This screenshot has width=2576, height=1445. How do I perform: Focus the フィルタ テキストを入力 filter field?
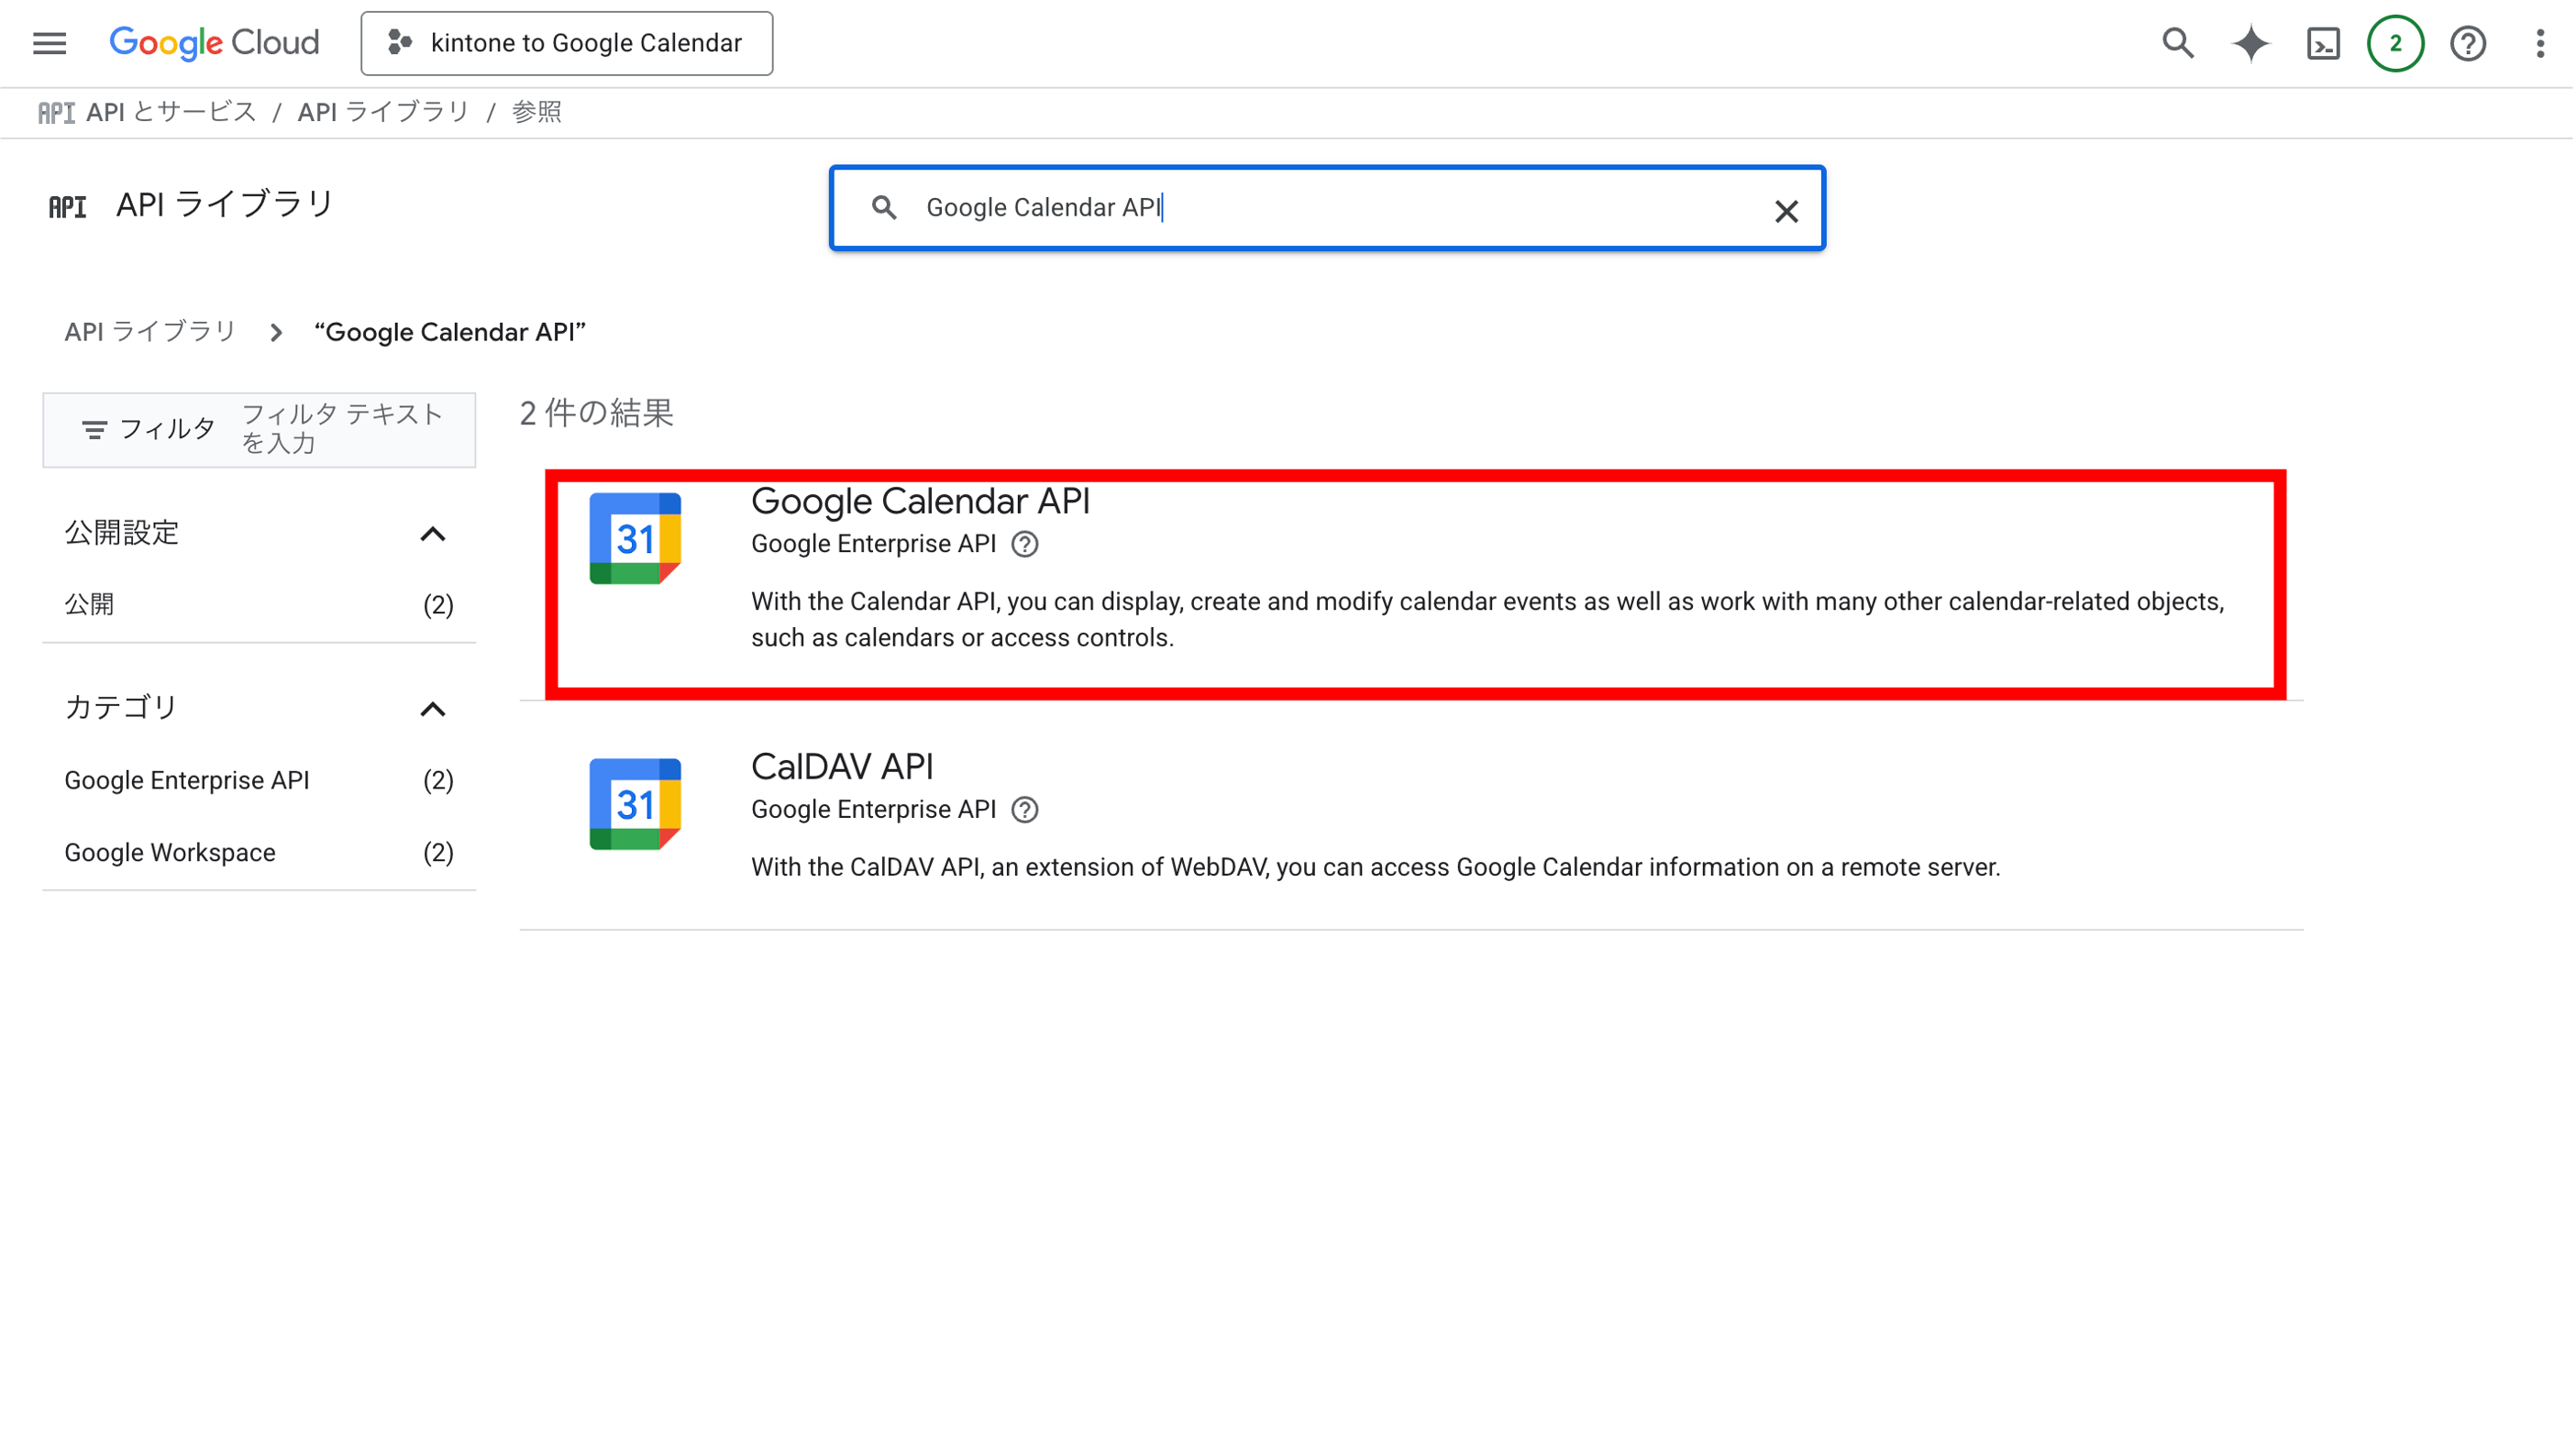[343, 429]
